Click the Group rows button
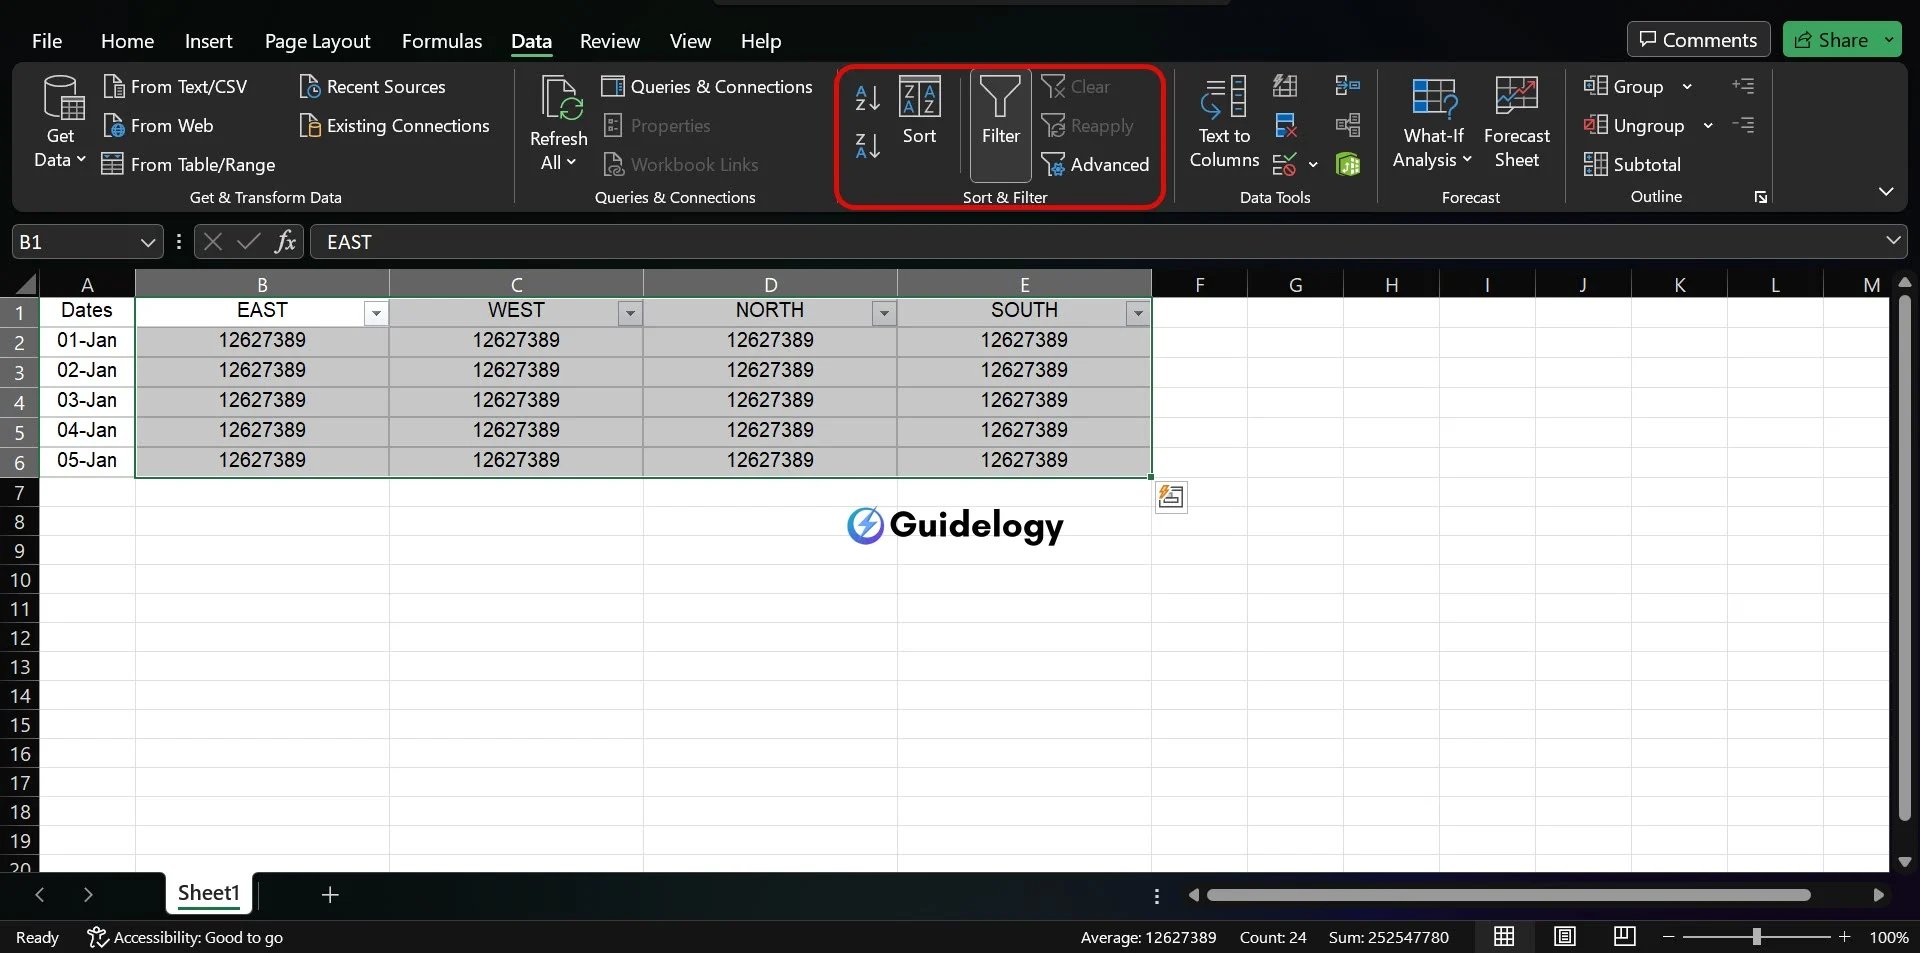The height and width of the screenshot is (953, 1920). tap(1623, 87)
